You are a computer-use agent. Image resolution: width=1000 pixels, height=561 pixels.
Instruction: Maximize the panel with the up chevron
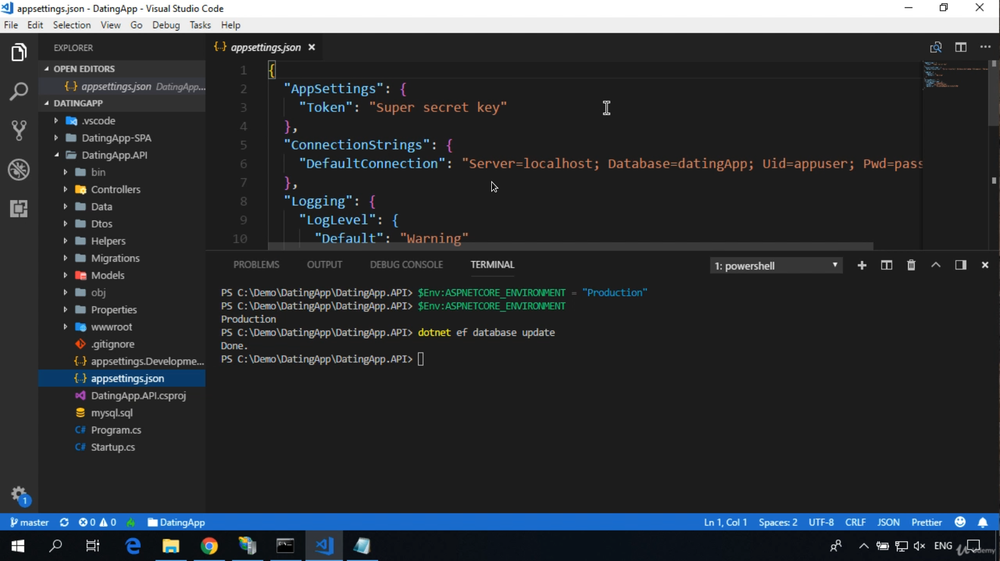pos(936,265)
